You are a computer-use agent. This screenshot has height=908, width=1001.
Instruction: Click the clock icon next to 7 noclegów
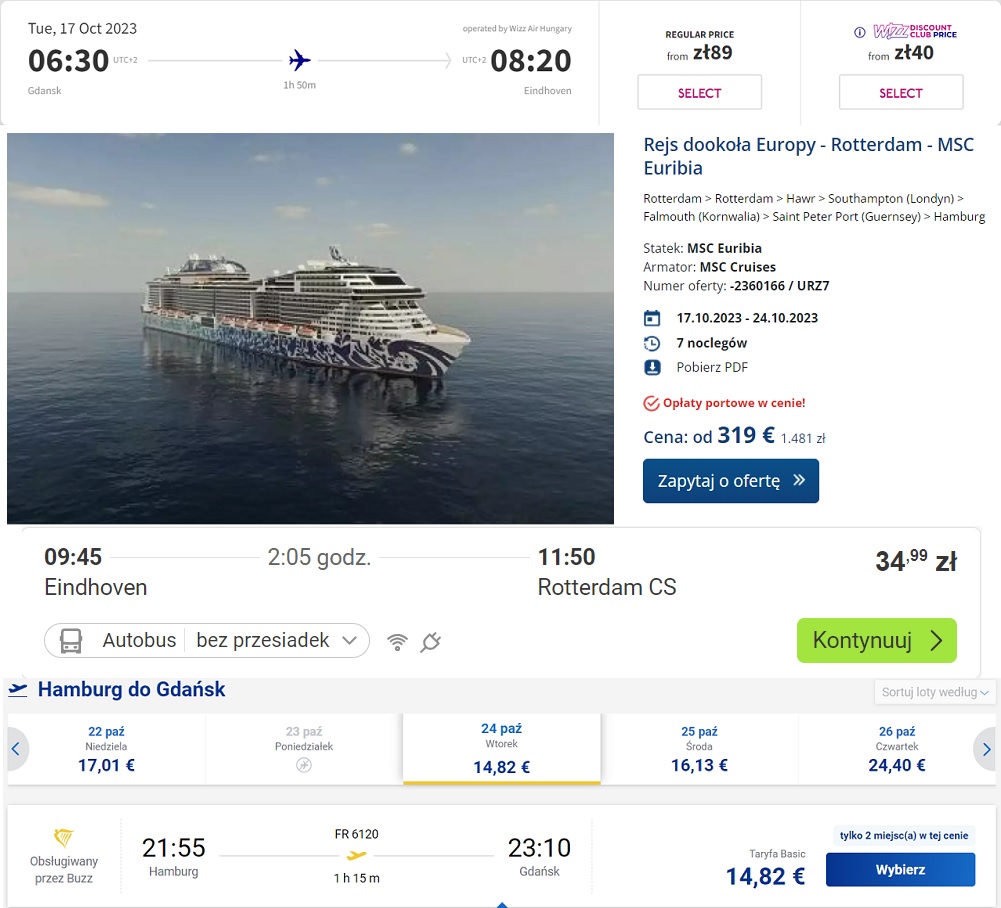click(x=652, y=344)
